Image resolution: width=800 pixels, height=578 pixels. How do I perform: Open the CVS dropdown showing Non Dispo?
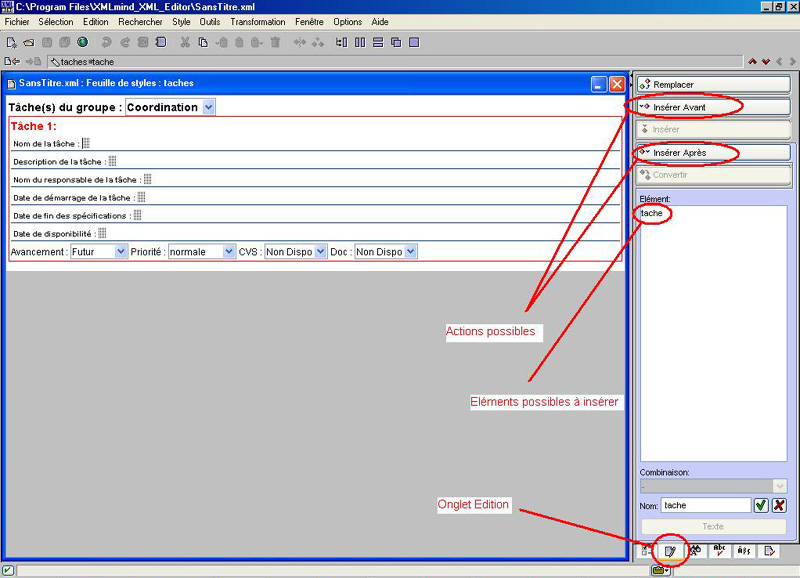click(320, 252)
